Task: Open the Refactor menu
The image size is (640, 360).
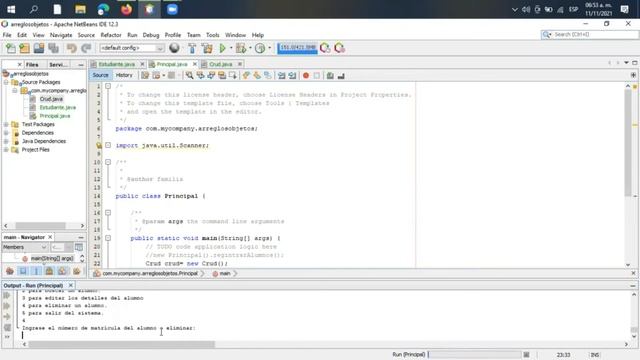Action: tap(111, 35)
